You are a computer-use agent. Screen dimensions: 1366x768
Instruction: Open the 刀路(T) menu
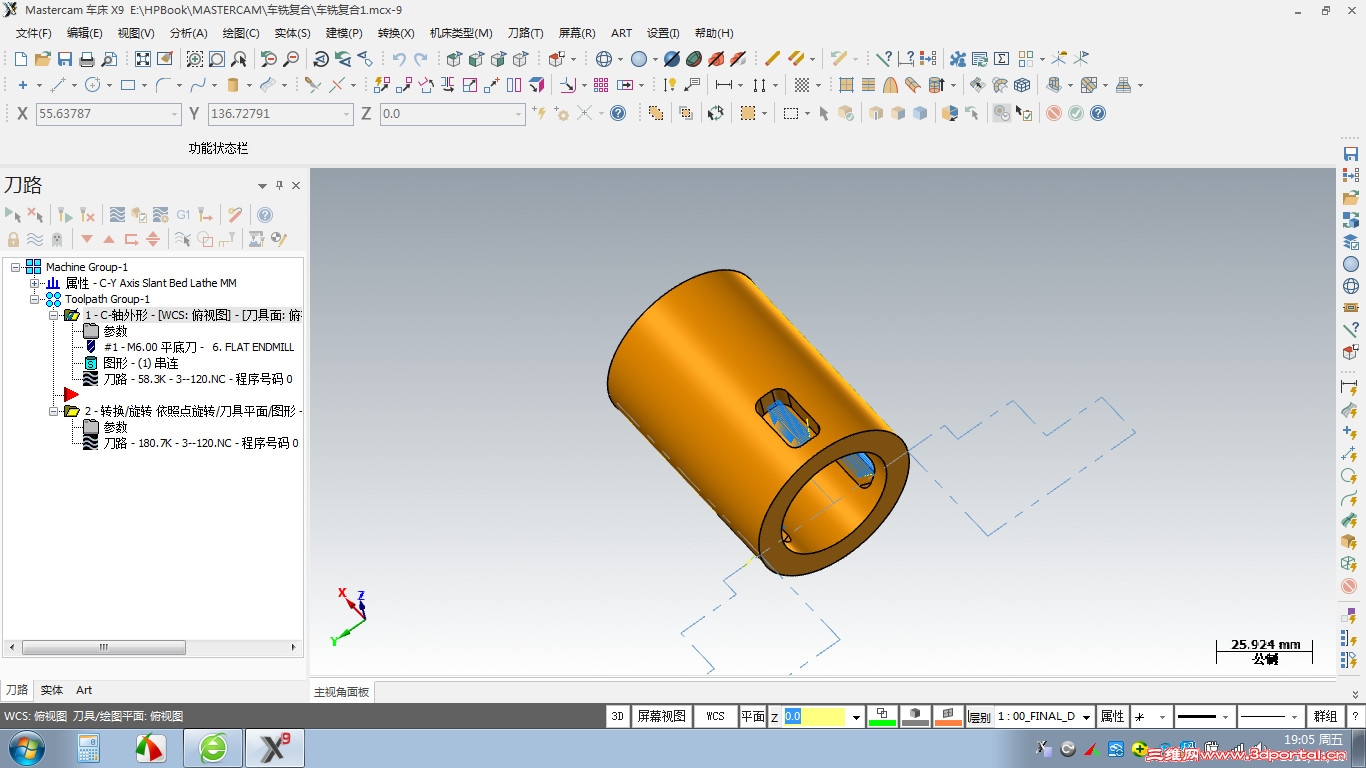pyautogui.click(x=525, y=33)
